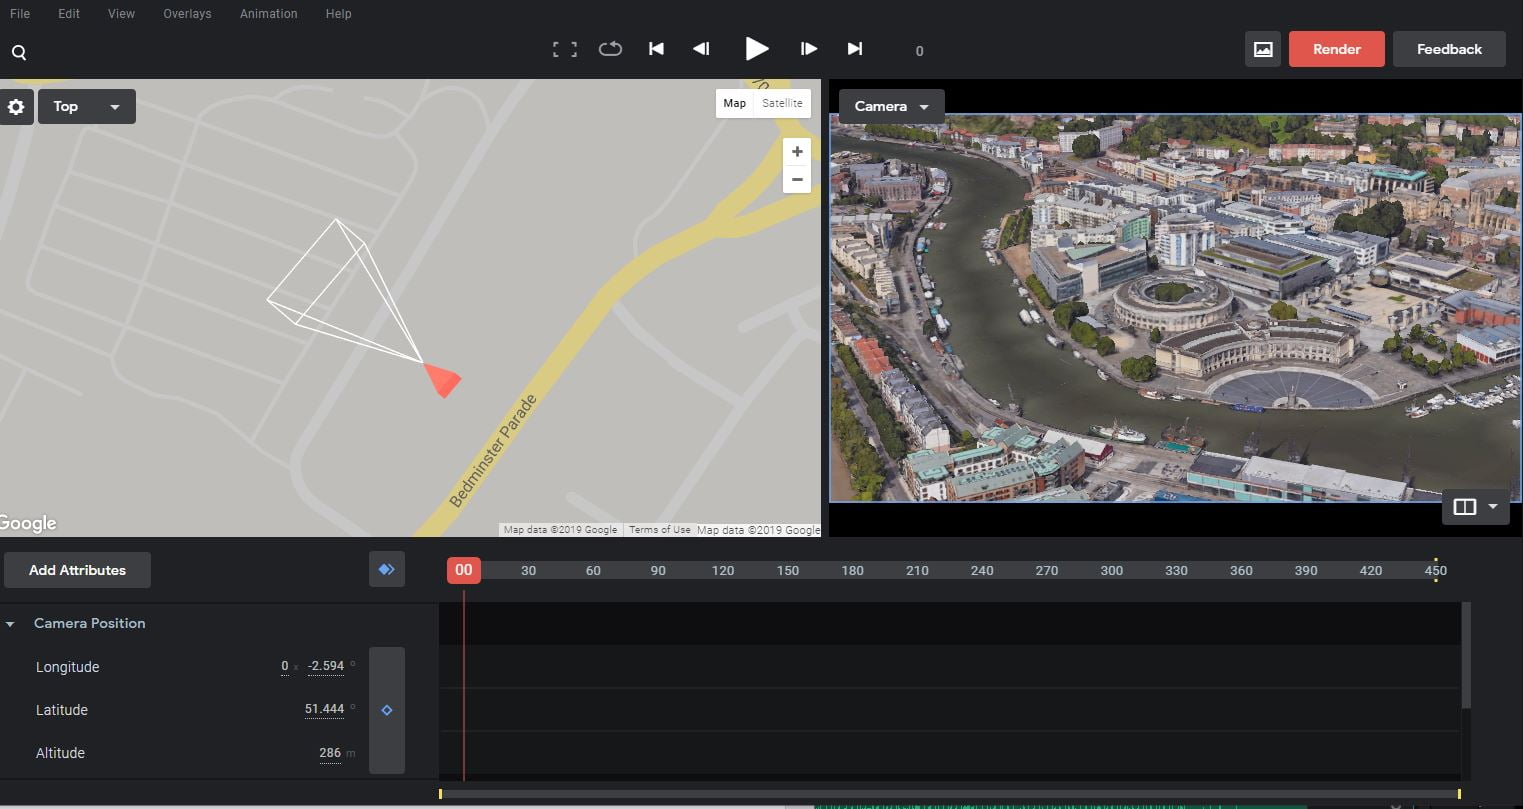Click the timeline range end yellow handle
1523x809 pixels.
(1459, 794)
